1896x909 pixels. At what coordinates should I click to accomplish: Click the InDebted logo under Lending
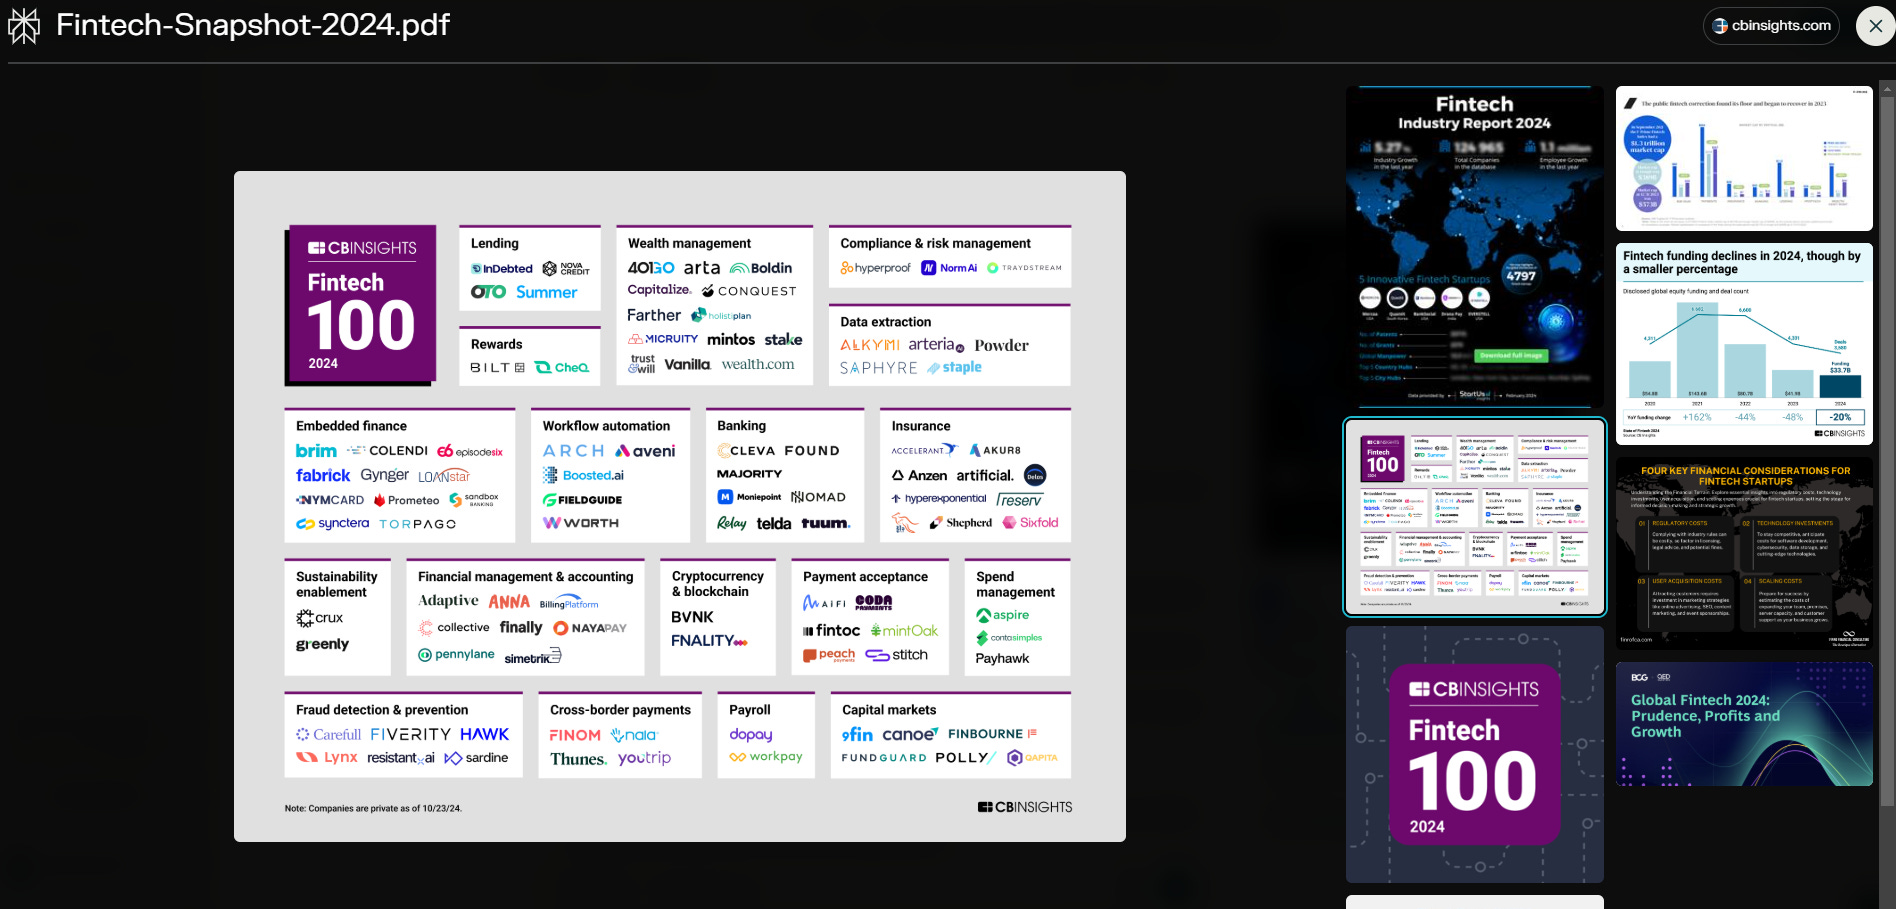[502, 269]
